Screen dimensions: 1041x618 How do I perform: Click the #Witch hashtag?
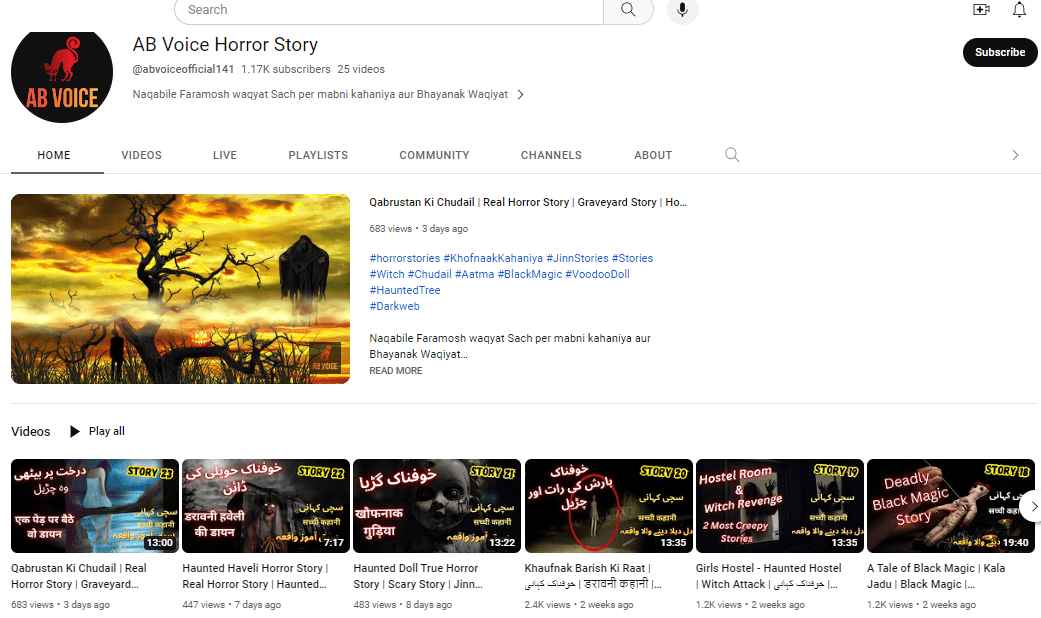point(387,274)
